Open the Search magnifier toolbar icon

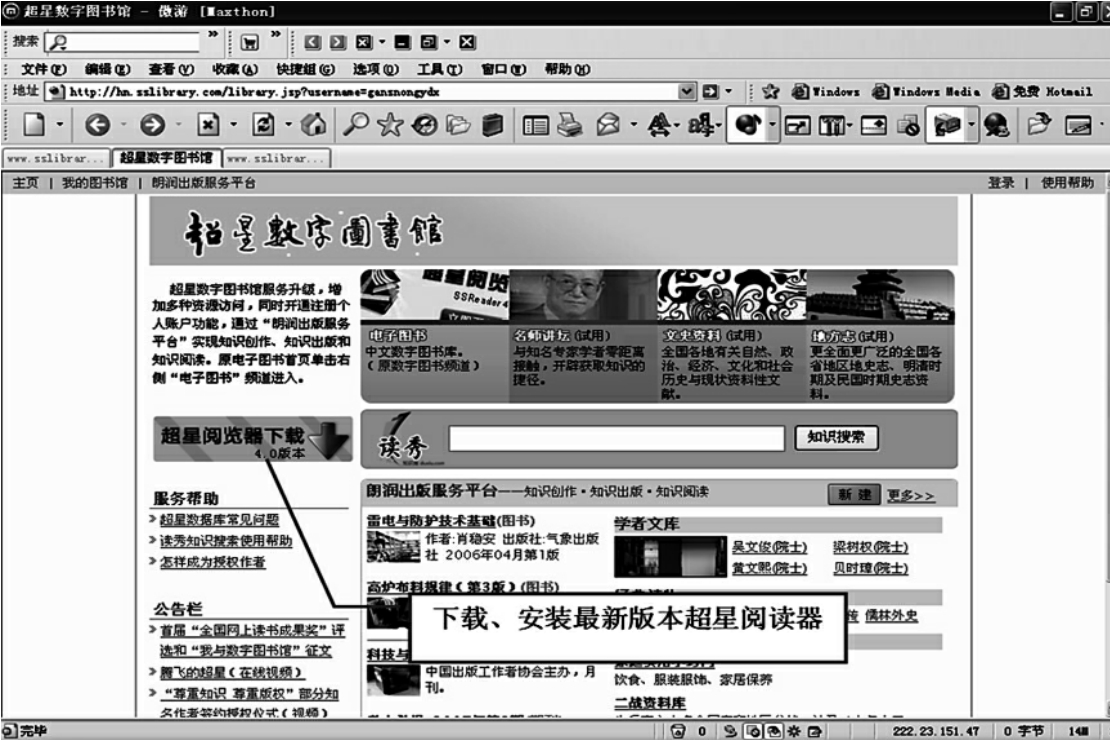point(355,125)
